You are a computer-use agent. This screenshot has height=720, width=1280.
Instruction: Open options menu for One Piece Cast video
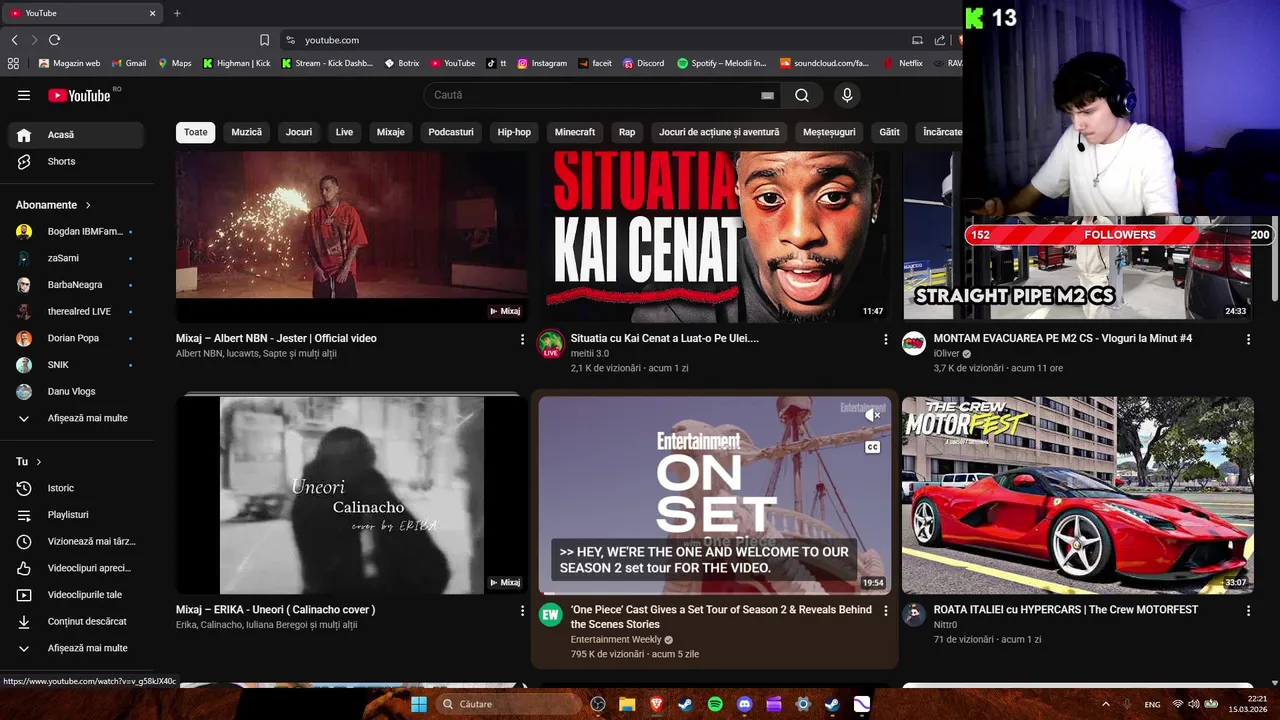click(885, 610)
